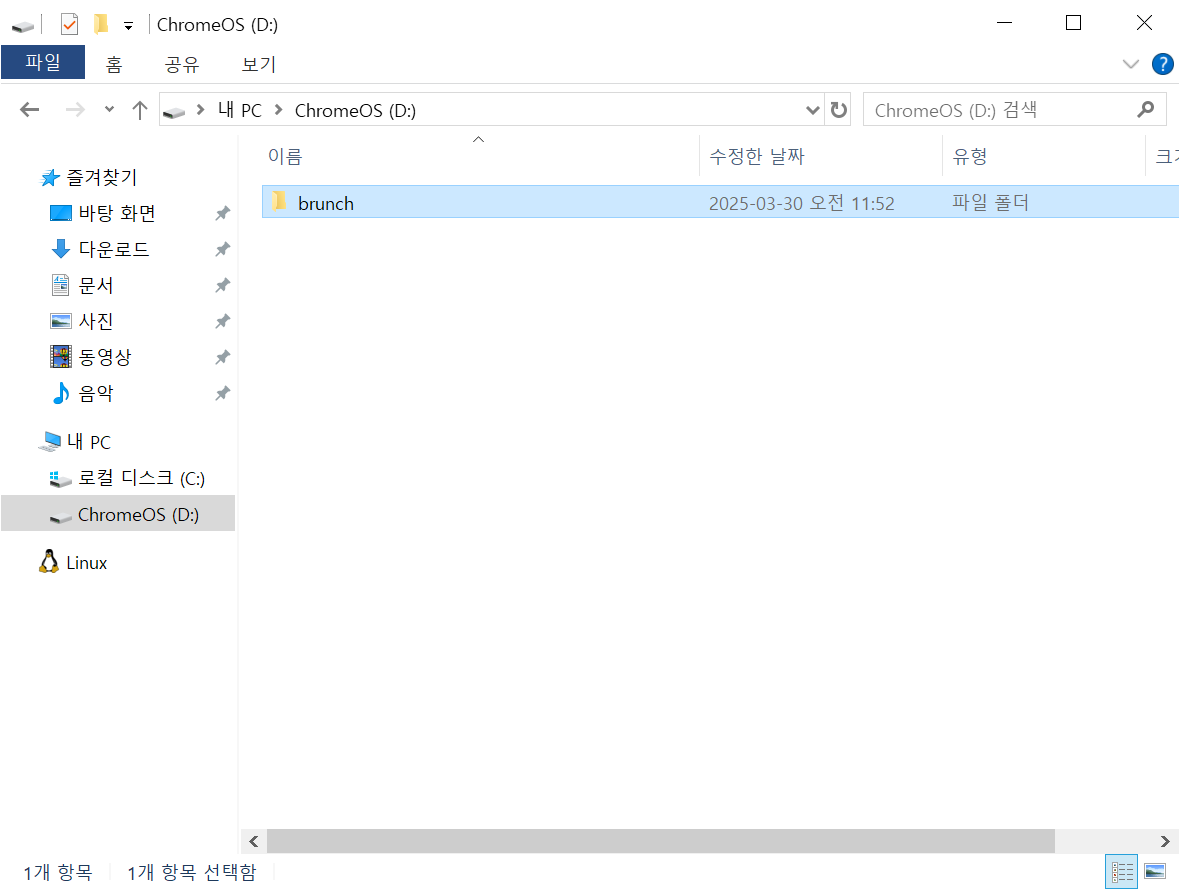Click the pin icon beside 바탕 화면

click(x=222, y=214)
